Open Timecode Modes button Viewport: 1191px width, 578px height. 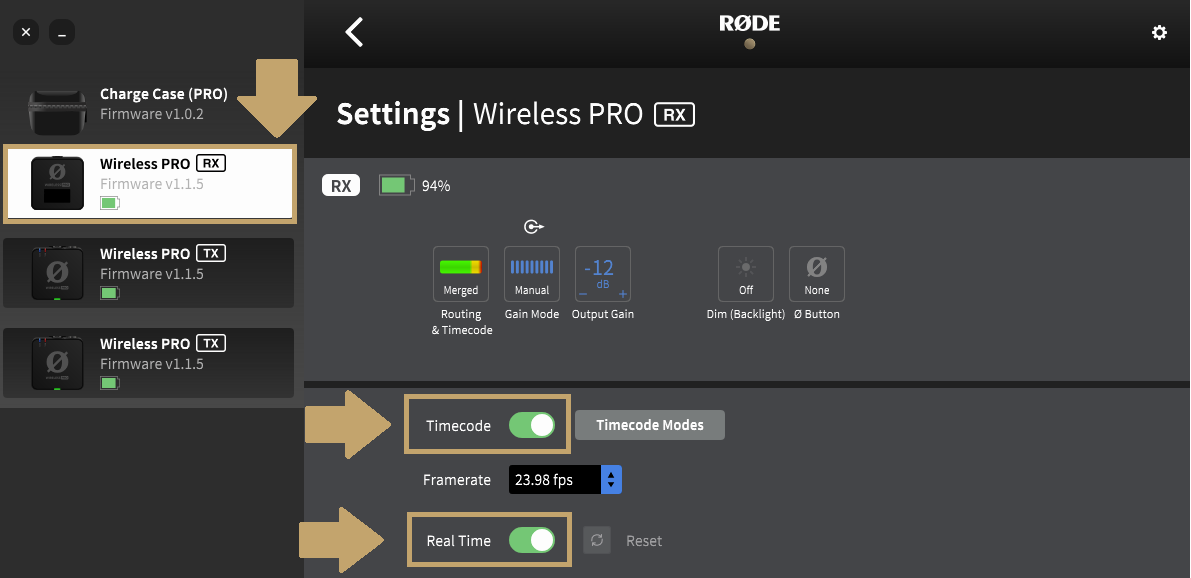(x=649, y=425)
